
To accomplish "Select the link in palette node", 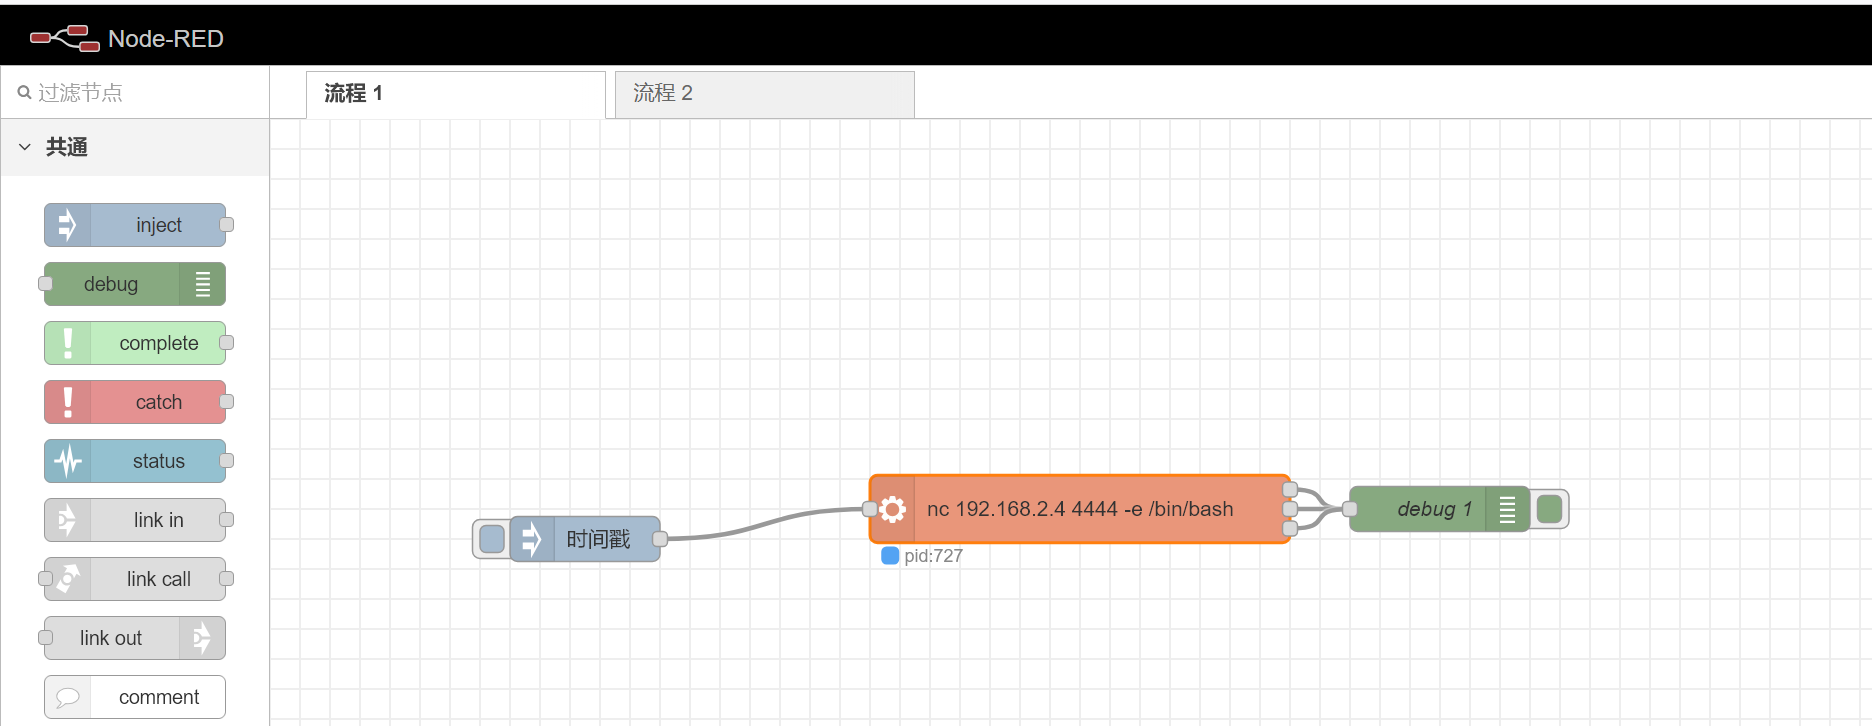I will click(x=135, y=520).
